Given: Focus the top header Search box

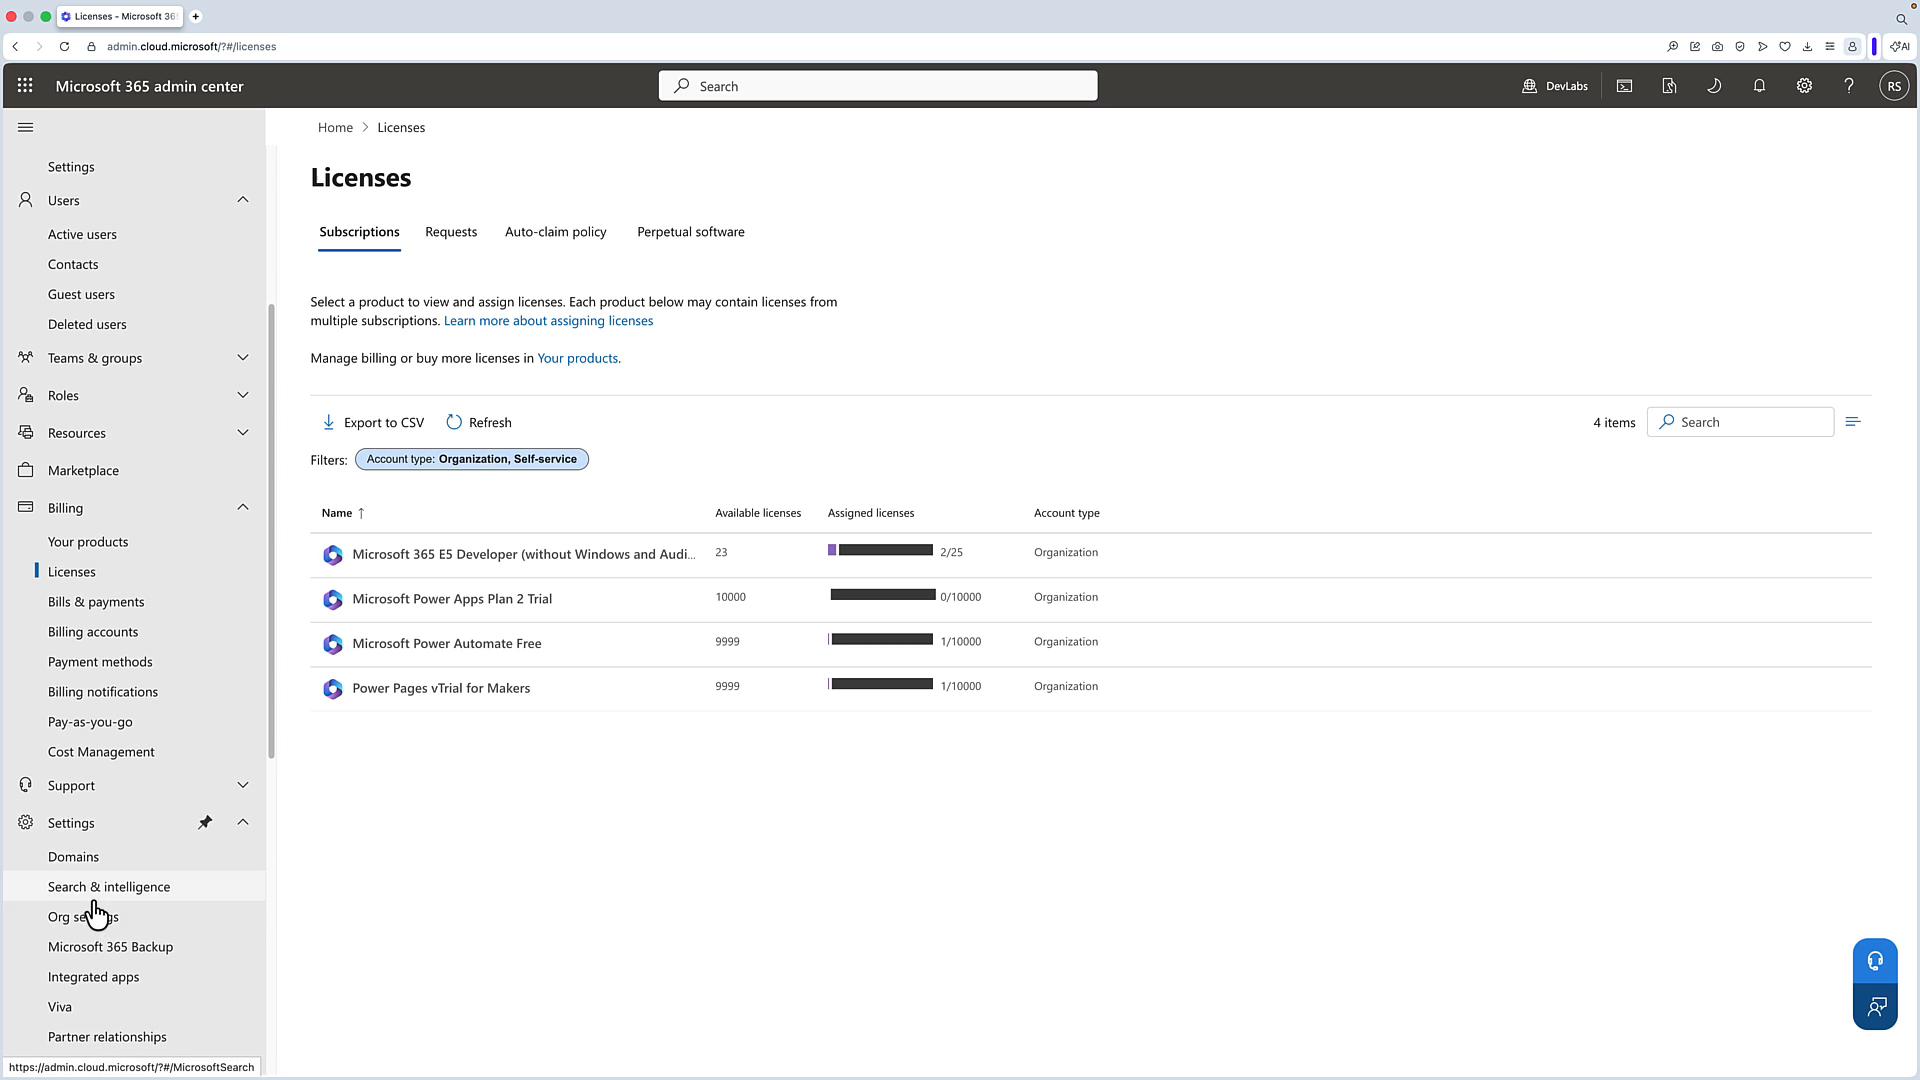Looking at the screenshot, I should 878,86.
